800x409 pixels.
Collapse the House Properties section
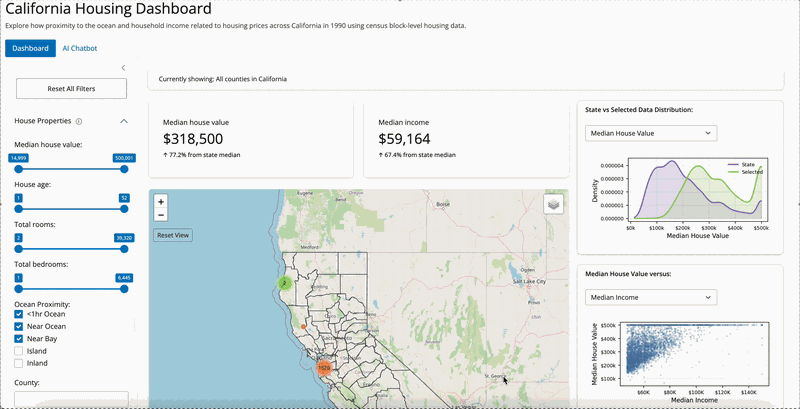pos(123,121)
